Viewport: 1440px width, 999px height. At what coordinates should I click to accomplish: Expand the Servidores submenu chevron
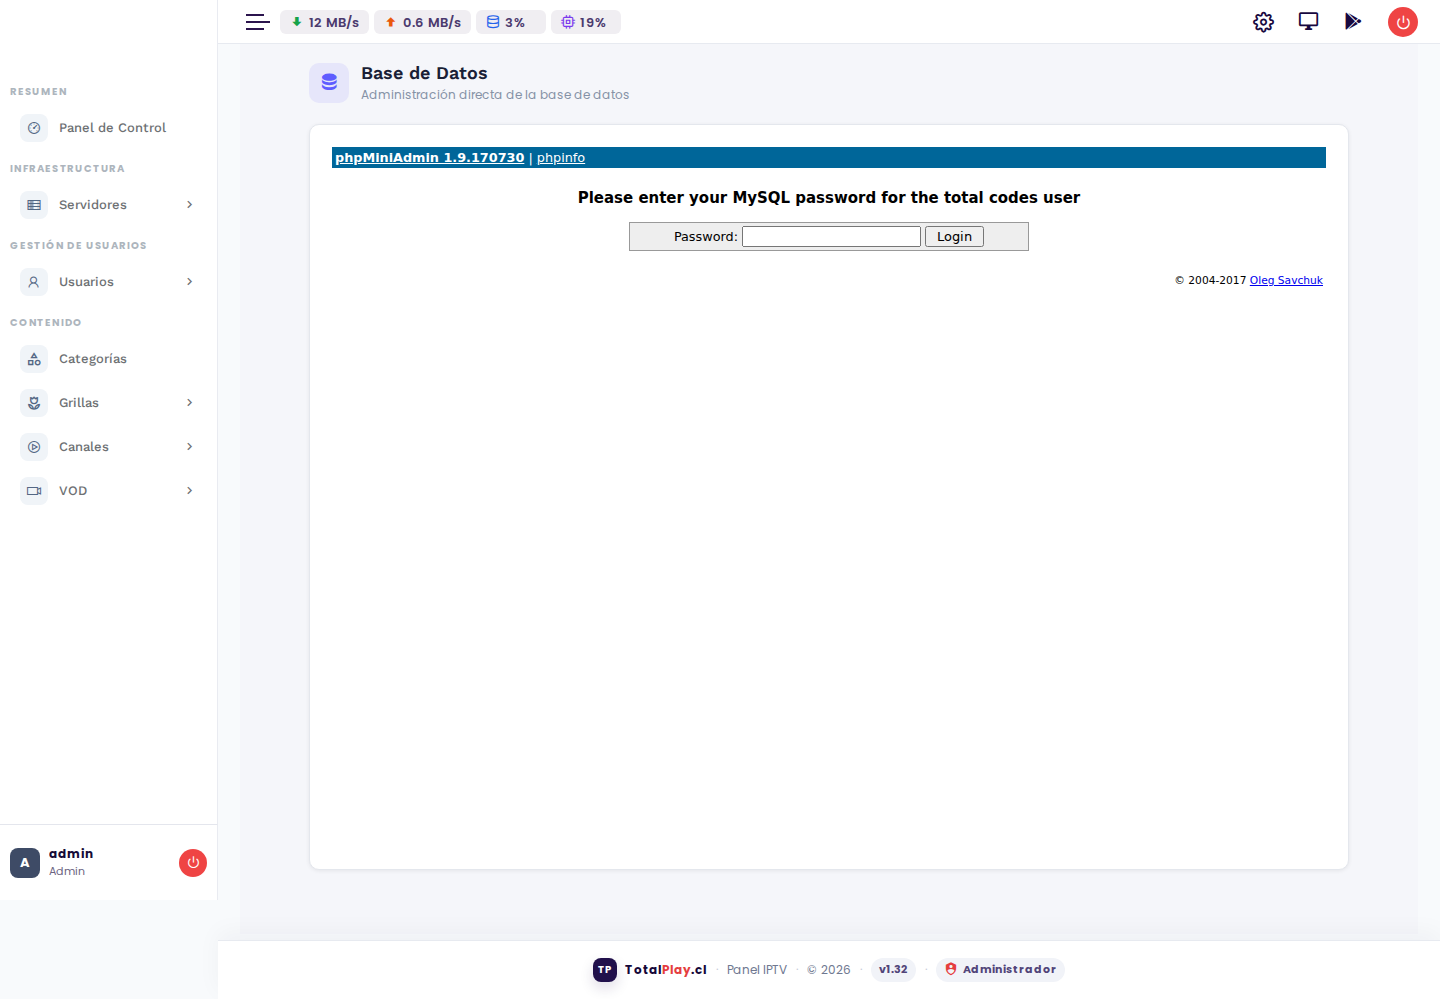pos(189,205)
